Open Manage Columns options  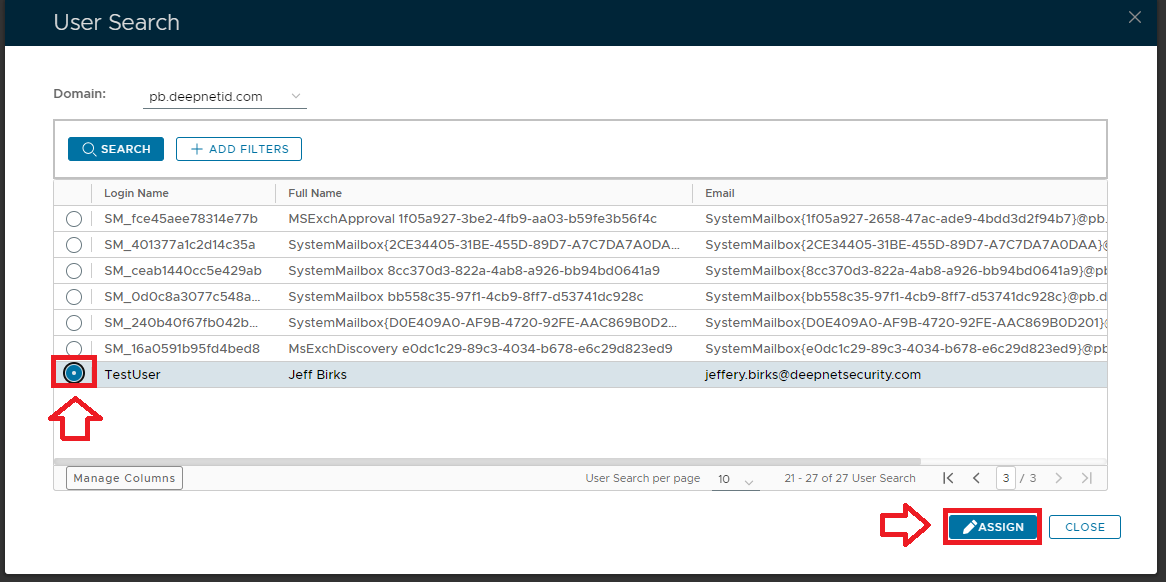point(124,478)
